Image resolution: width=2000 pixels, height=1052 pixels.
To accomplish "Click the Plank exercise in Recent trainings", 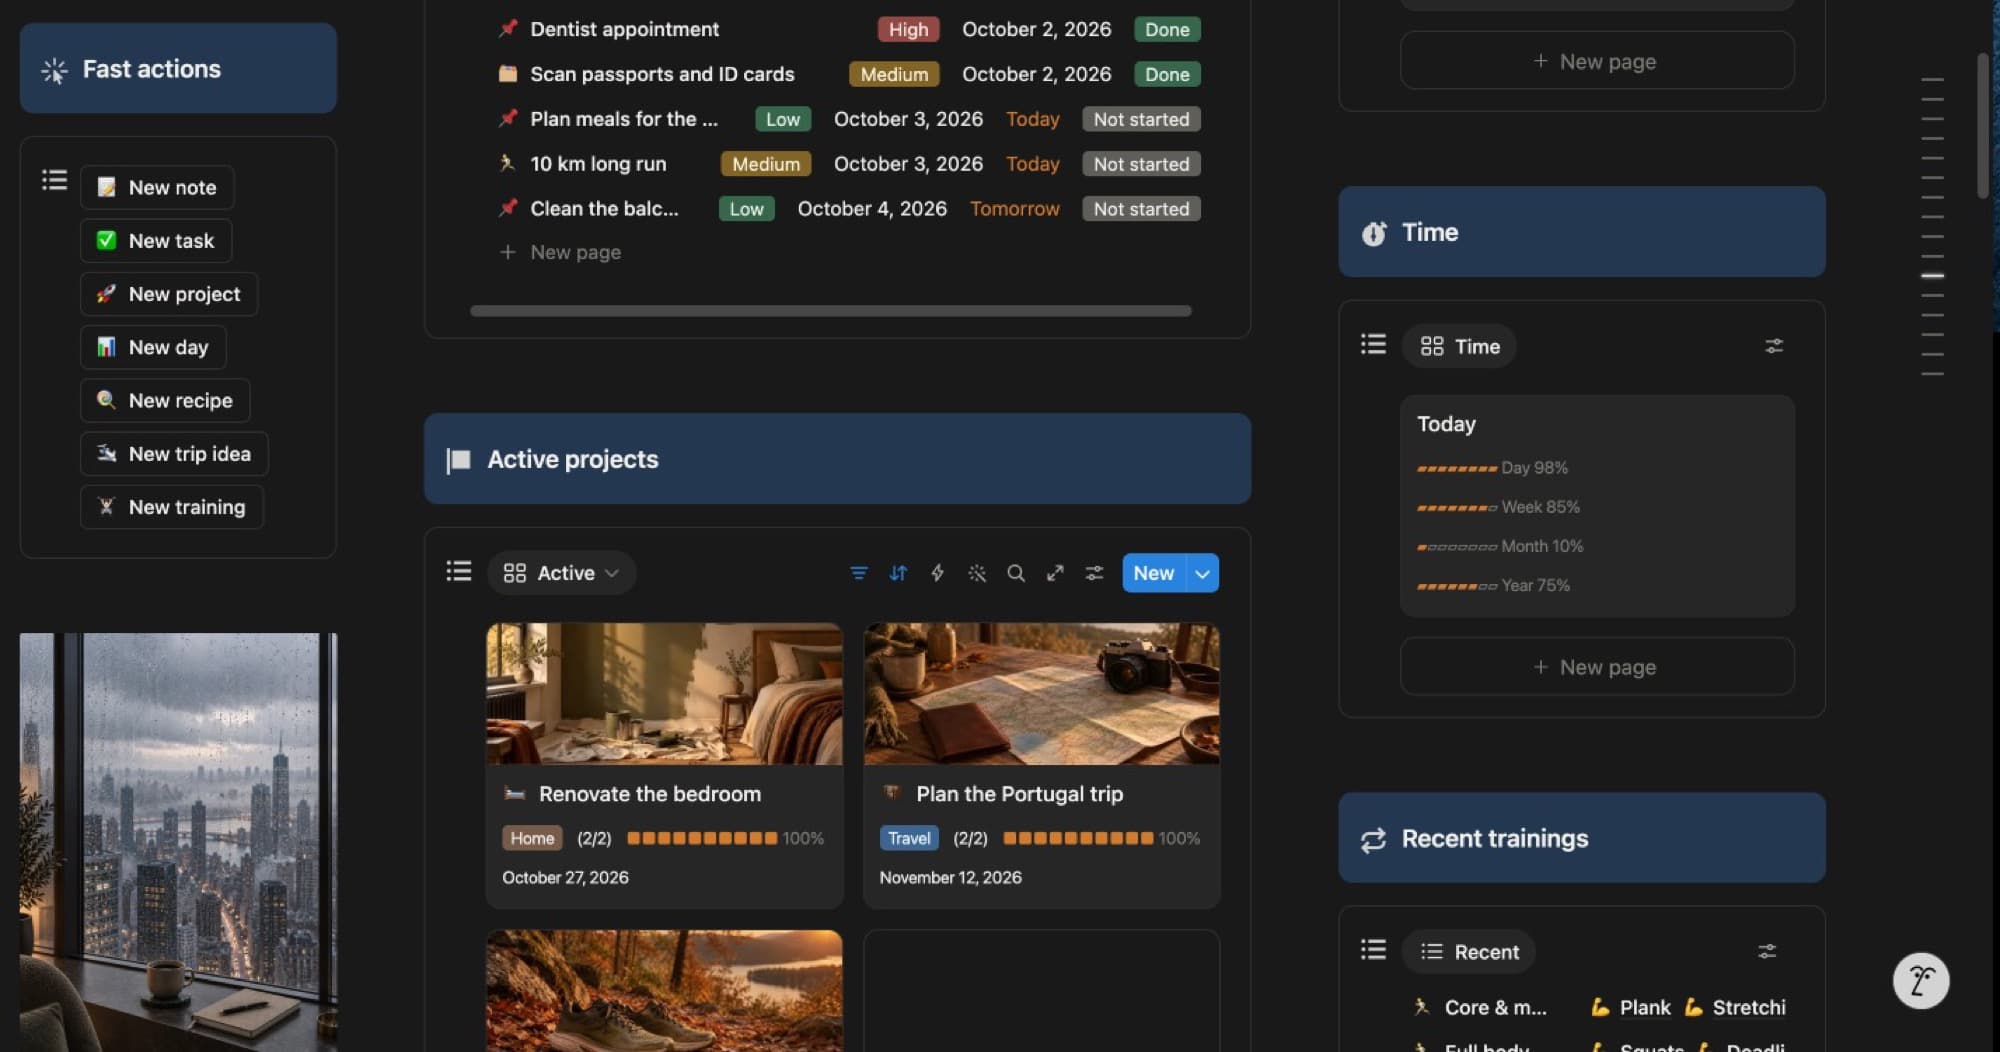I will (x=1631, y=1007).
